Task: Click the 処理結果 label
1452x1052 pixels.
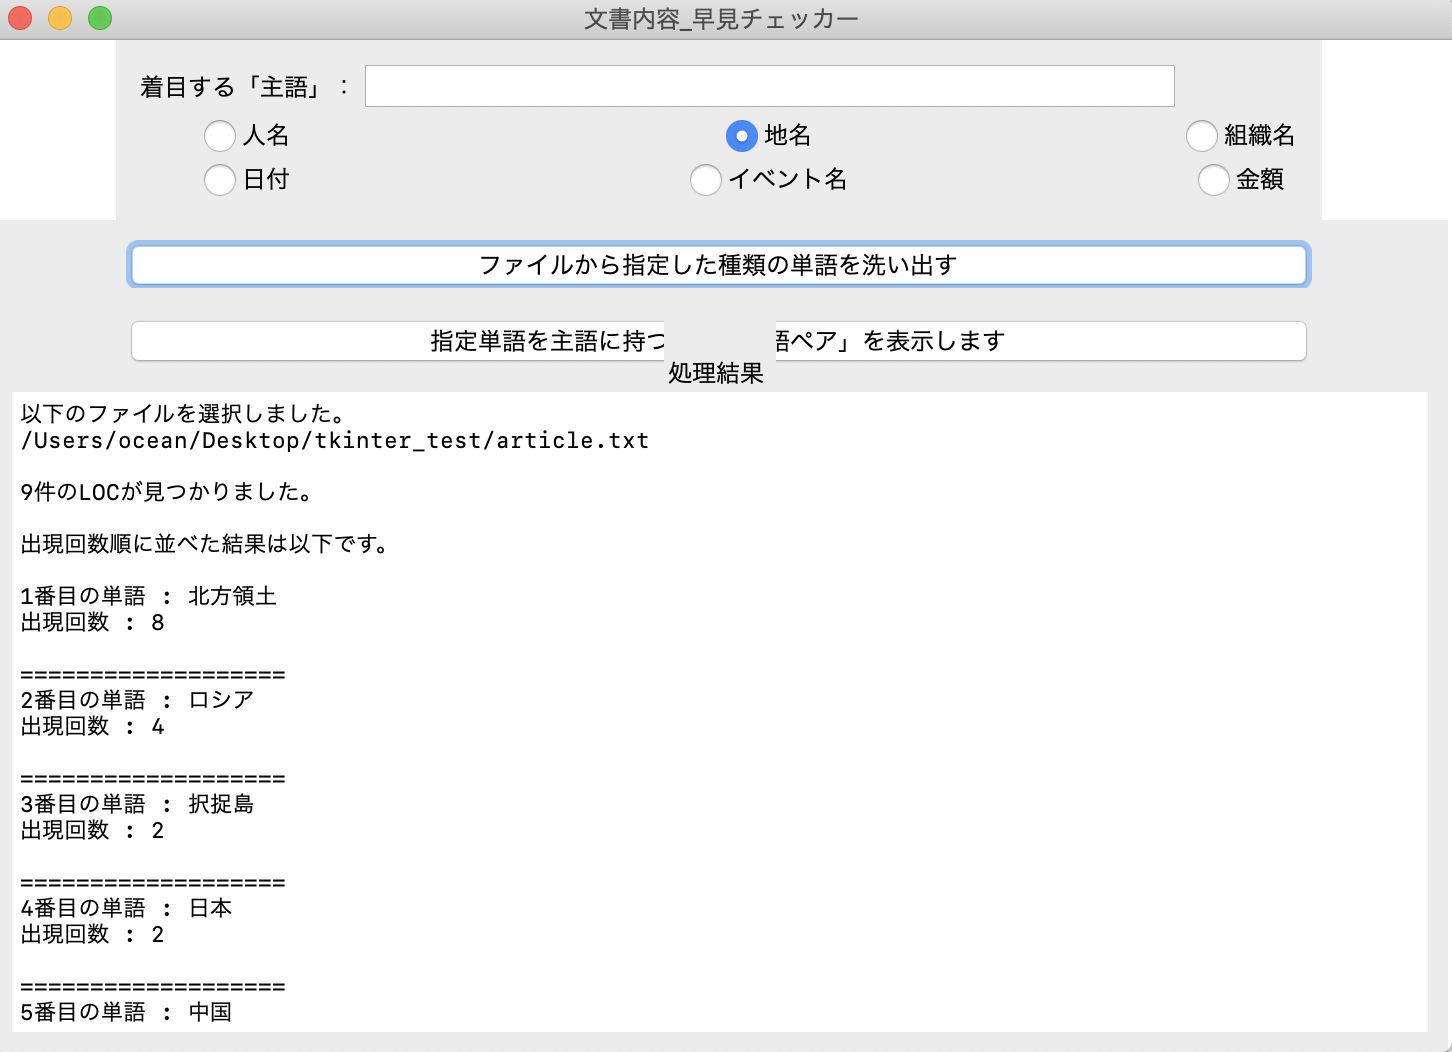Action: (716, 374)
